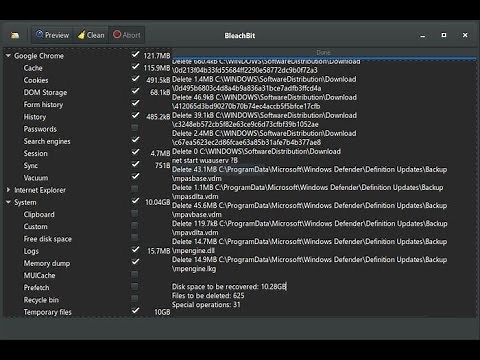This screenshot has width=480, height=360.
Task: Select the Cache item in the tree
Action: pyautogui.click(x=33, y=68)
